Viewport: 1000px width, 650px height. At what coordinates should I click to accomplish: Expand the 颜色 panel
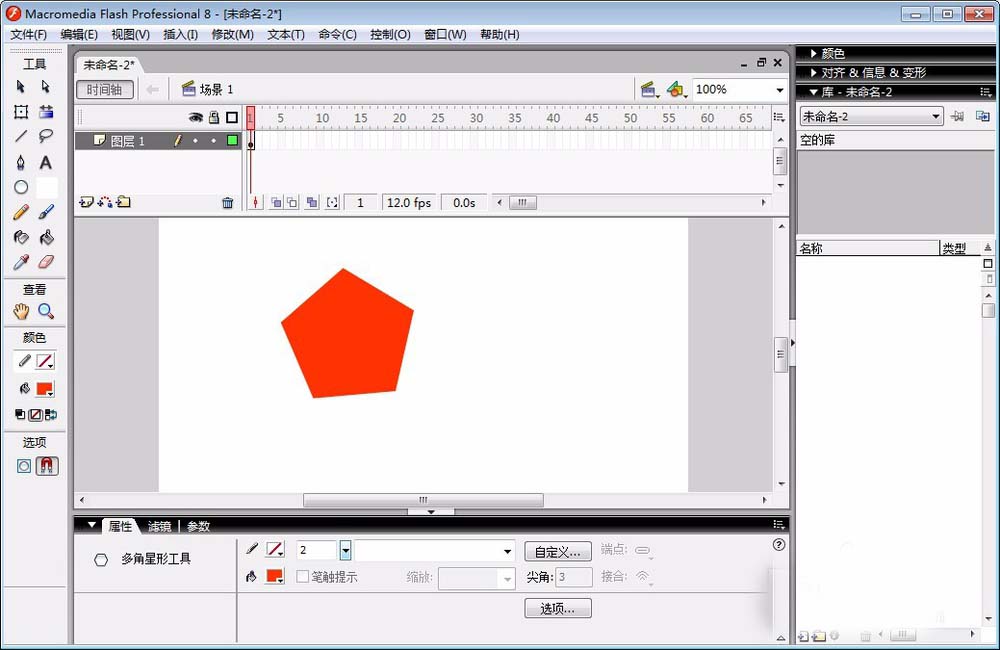tap(814, 54)
